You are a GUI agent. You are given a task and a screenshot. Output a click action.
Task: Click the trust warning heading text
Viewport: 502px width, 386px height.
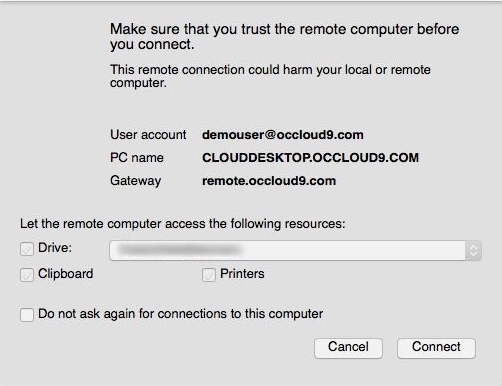[x=284, y=37]
